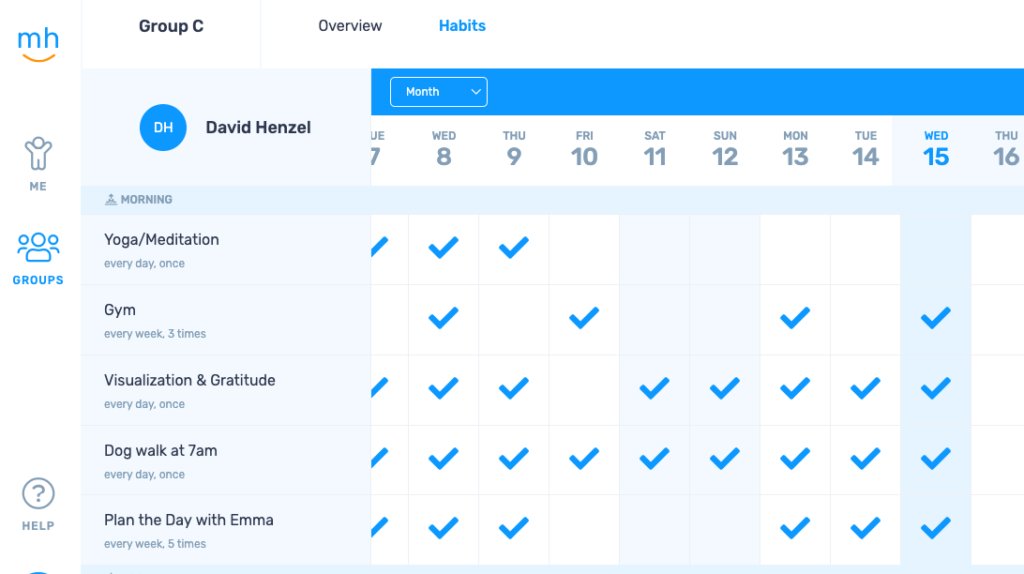
Task: Open the Month view dropdown
Action: point(438,92)
